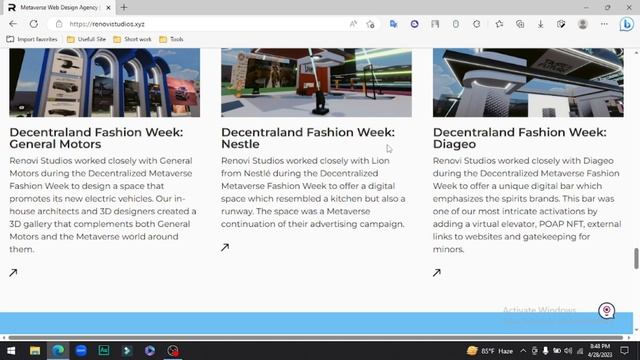The width and height of the screenshot is (640, 360).
Task: Open File Explorer from the taskbar
Action: tap(35, 351)
